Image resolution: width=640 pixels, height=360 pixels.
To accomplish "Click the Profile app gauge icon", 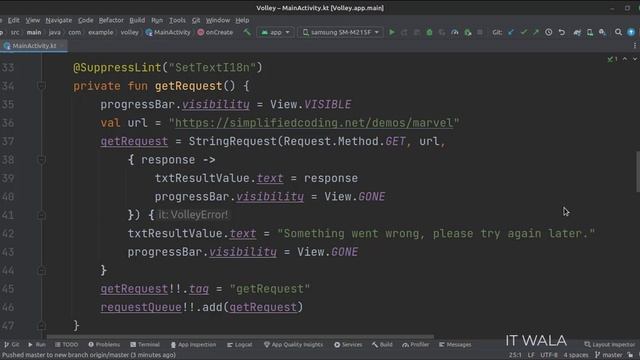I will pos(455,32).
